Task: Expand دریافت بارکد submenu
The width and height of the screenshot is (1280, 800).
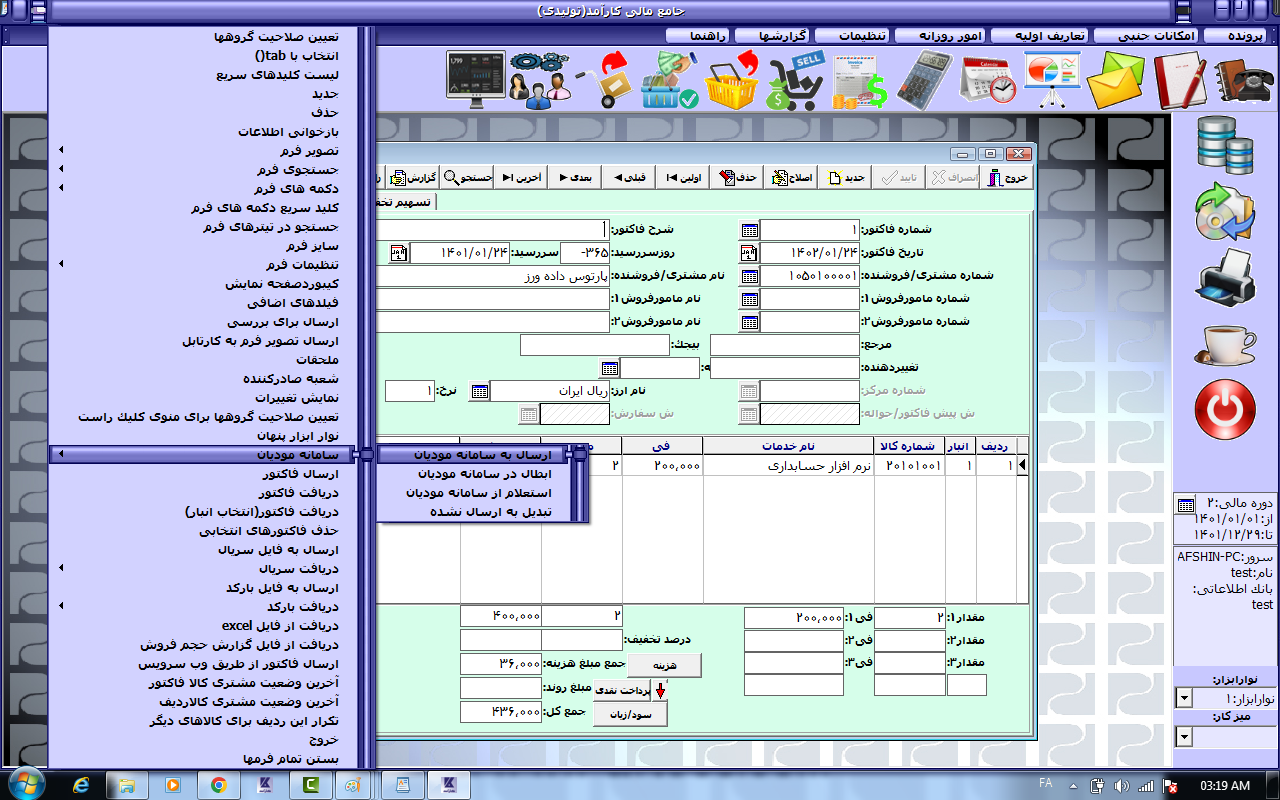Action: click(x=203, y=606)
